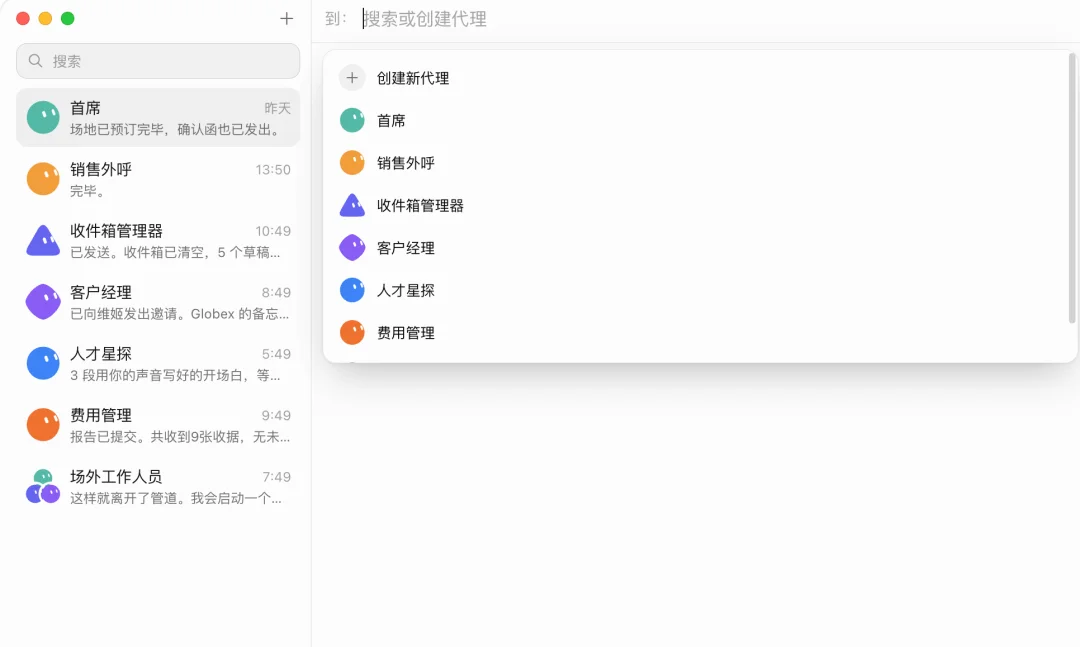1080x647 pixels.
Task: Click 费用管理 avatar in dropdown
Action: tap(352, 333)
